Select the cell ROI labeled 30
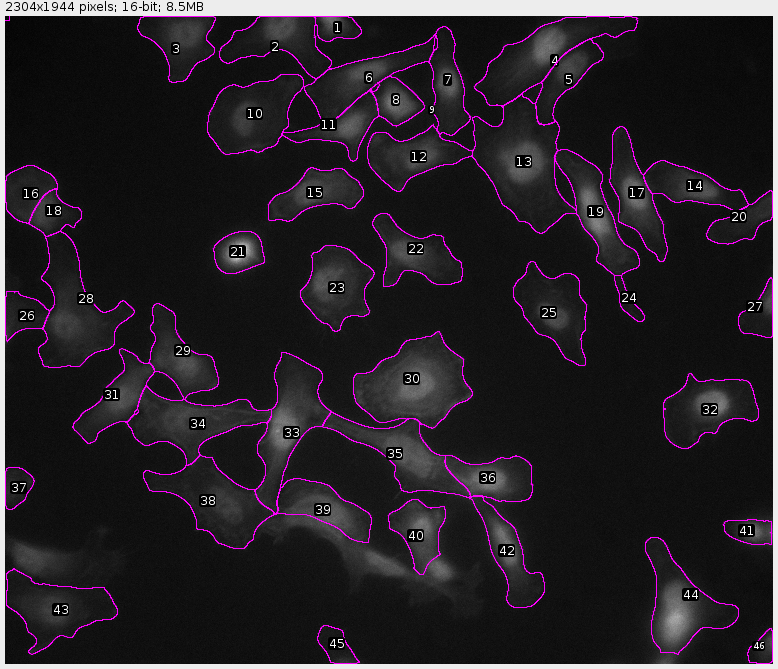 412,379
